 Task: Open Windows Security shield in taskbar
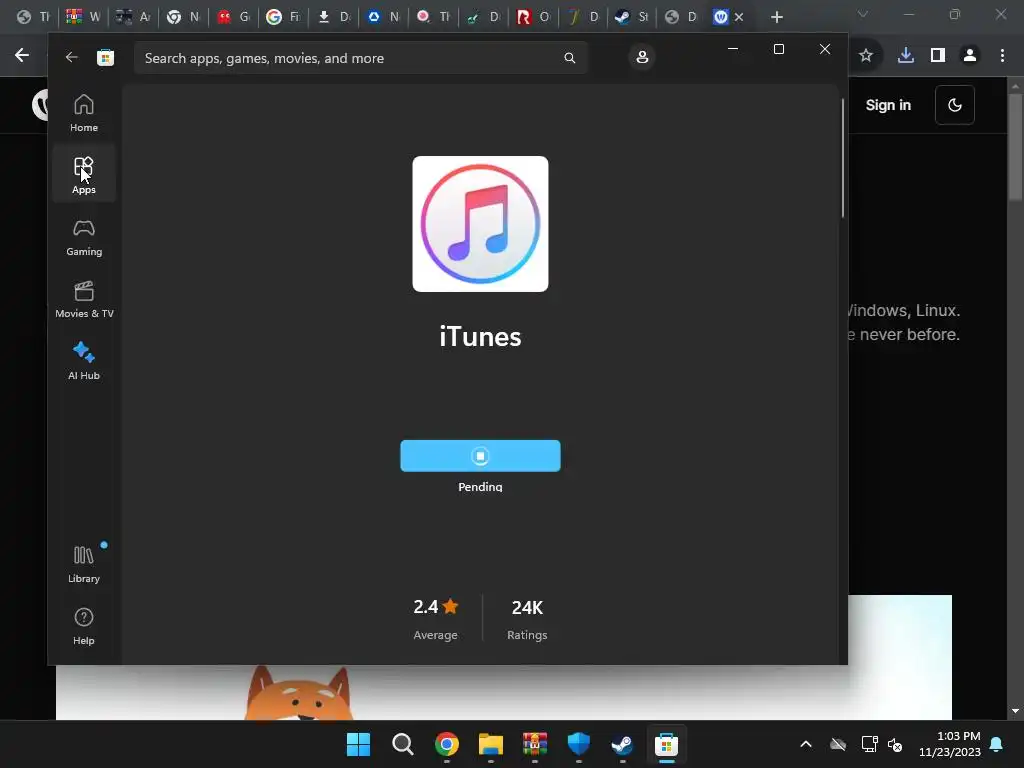579,744
